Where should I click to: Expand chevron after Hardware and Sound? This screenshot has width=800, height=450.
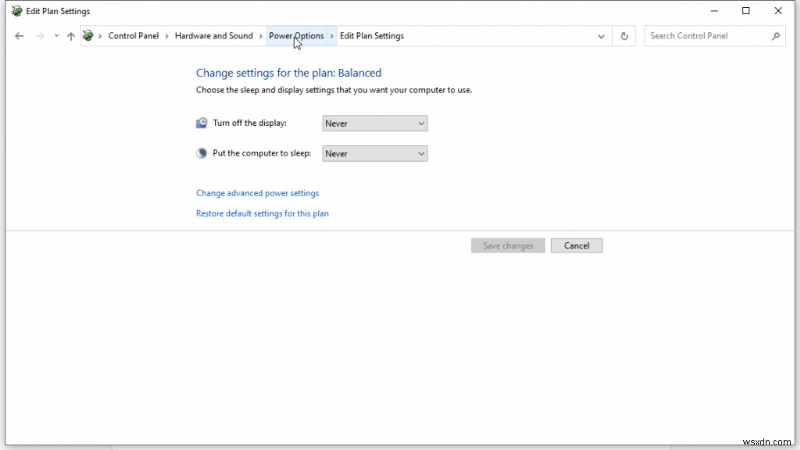click(261, 36)
